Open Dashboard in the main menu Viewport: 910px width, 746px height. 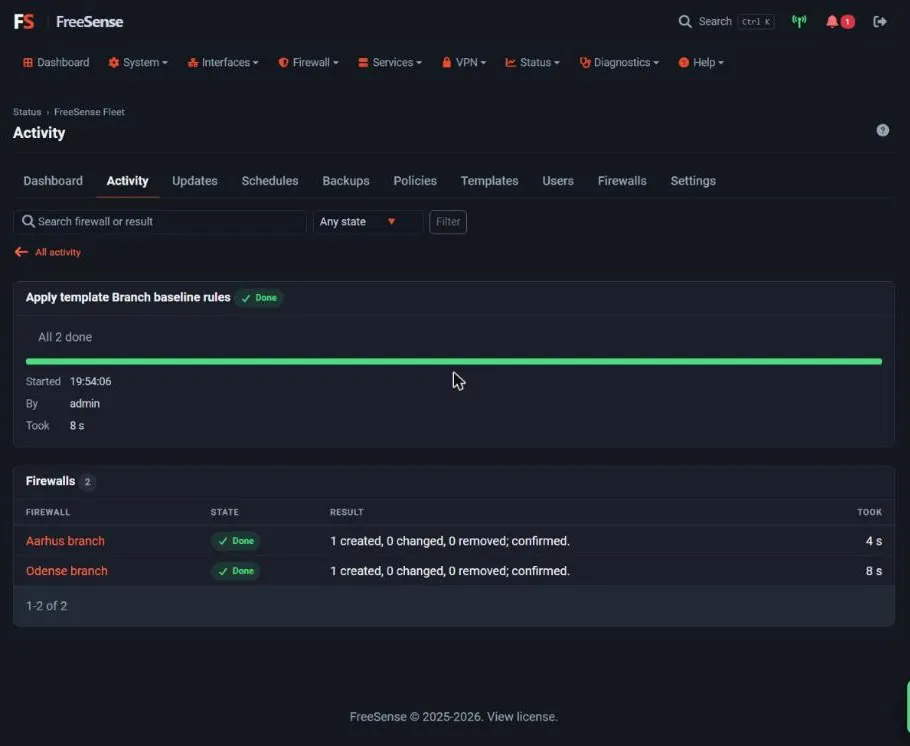(56, 62)
